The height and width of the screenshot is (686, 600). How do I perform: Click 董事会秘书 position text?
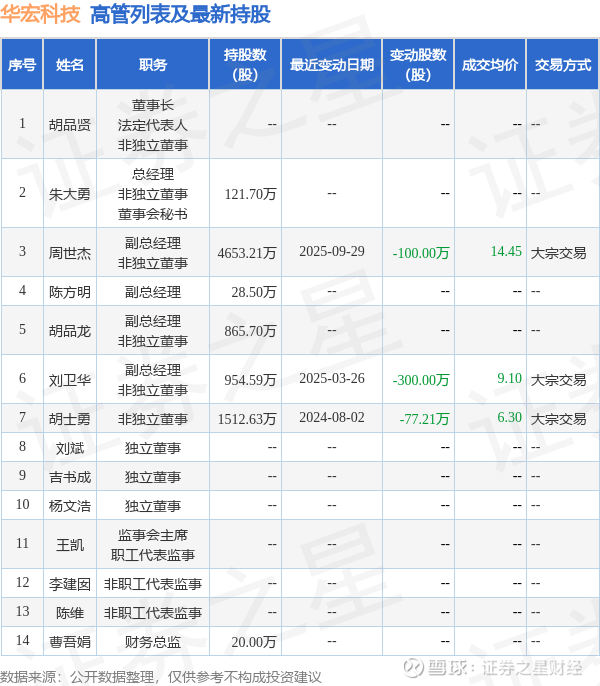(153, 214)
